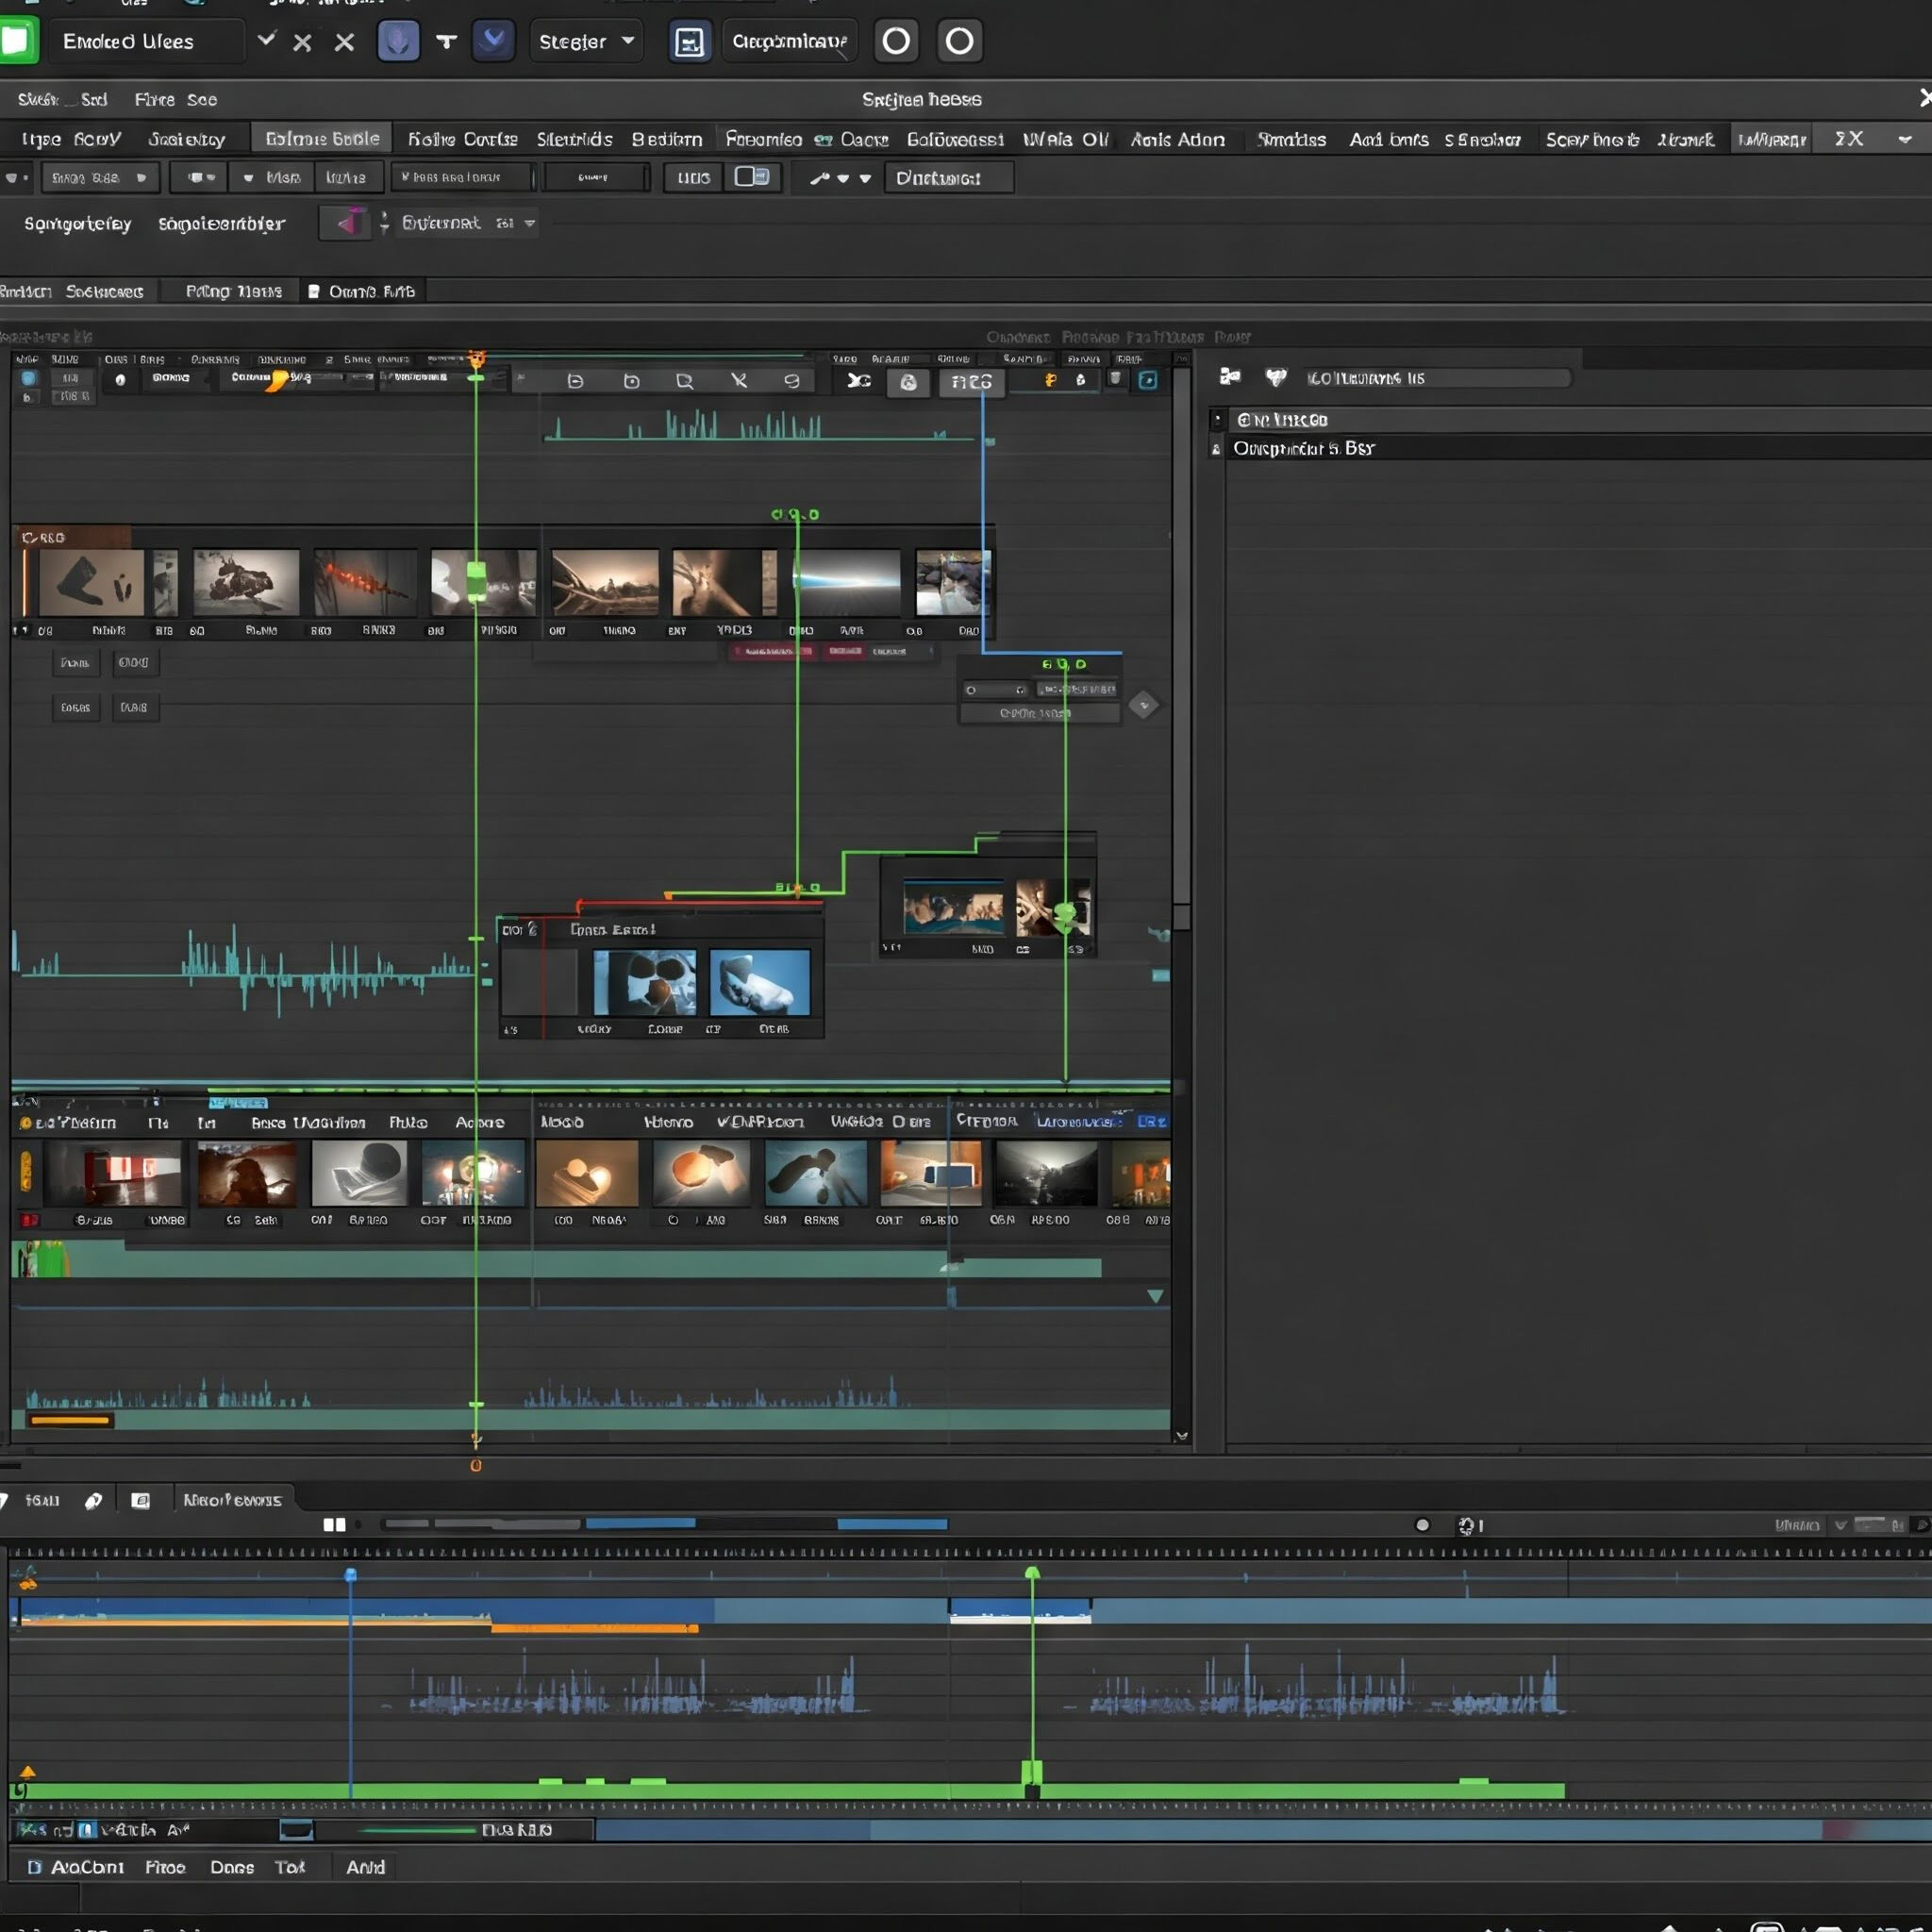Click the green square icon at top-left

pos(17,41)
